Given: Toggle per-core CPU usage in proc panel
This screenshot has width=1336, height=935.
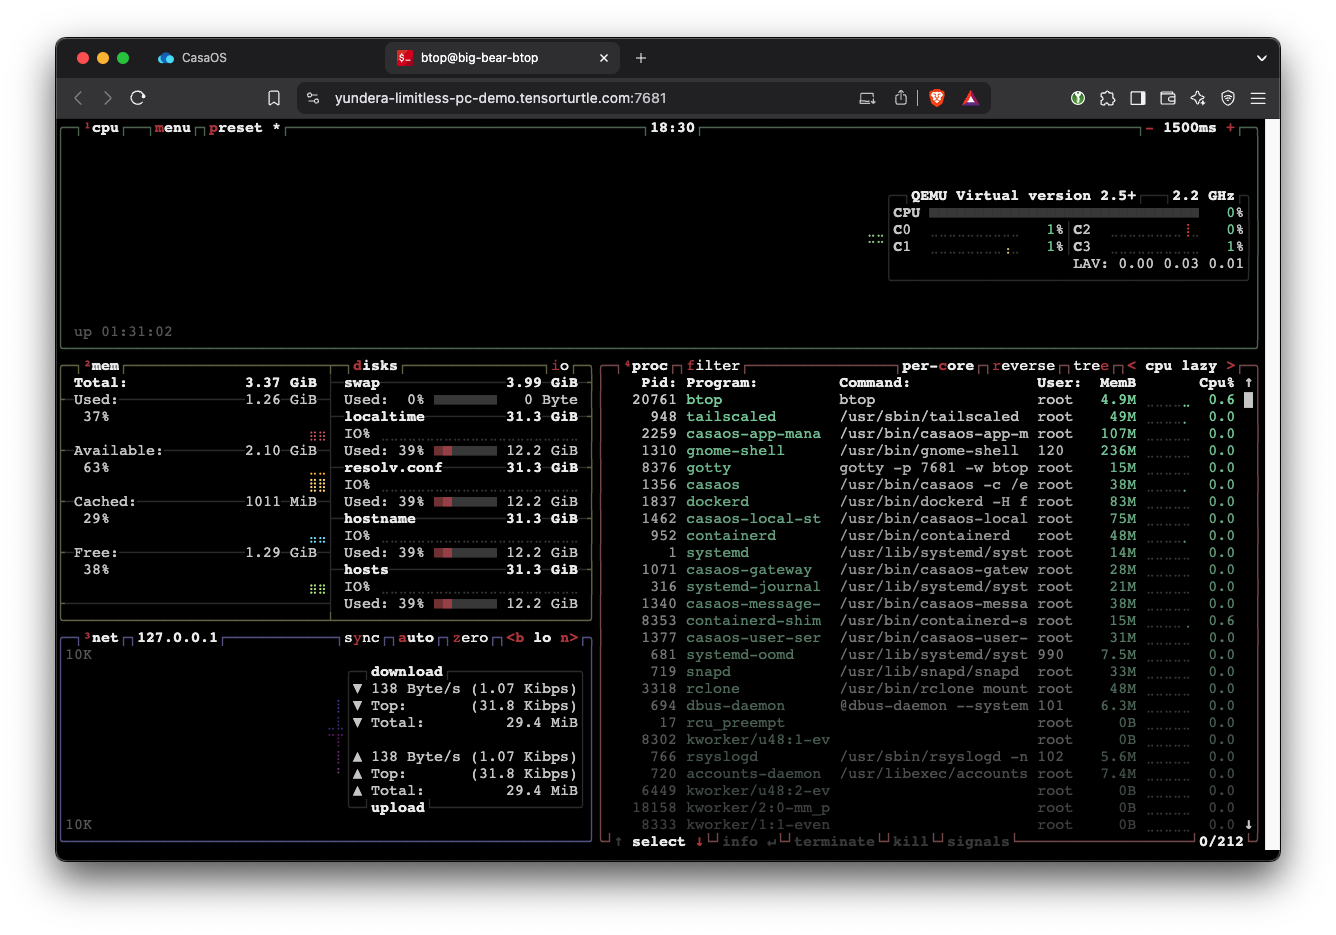Looking at the screenshot, I should [x=937, y=366].
